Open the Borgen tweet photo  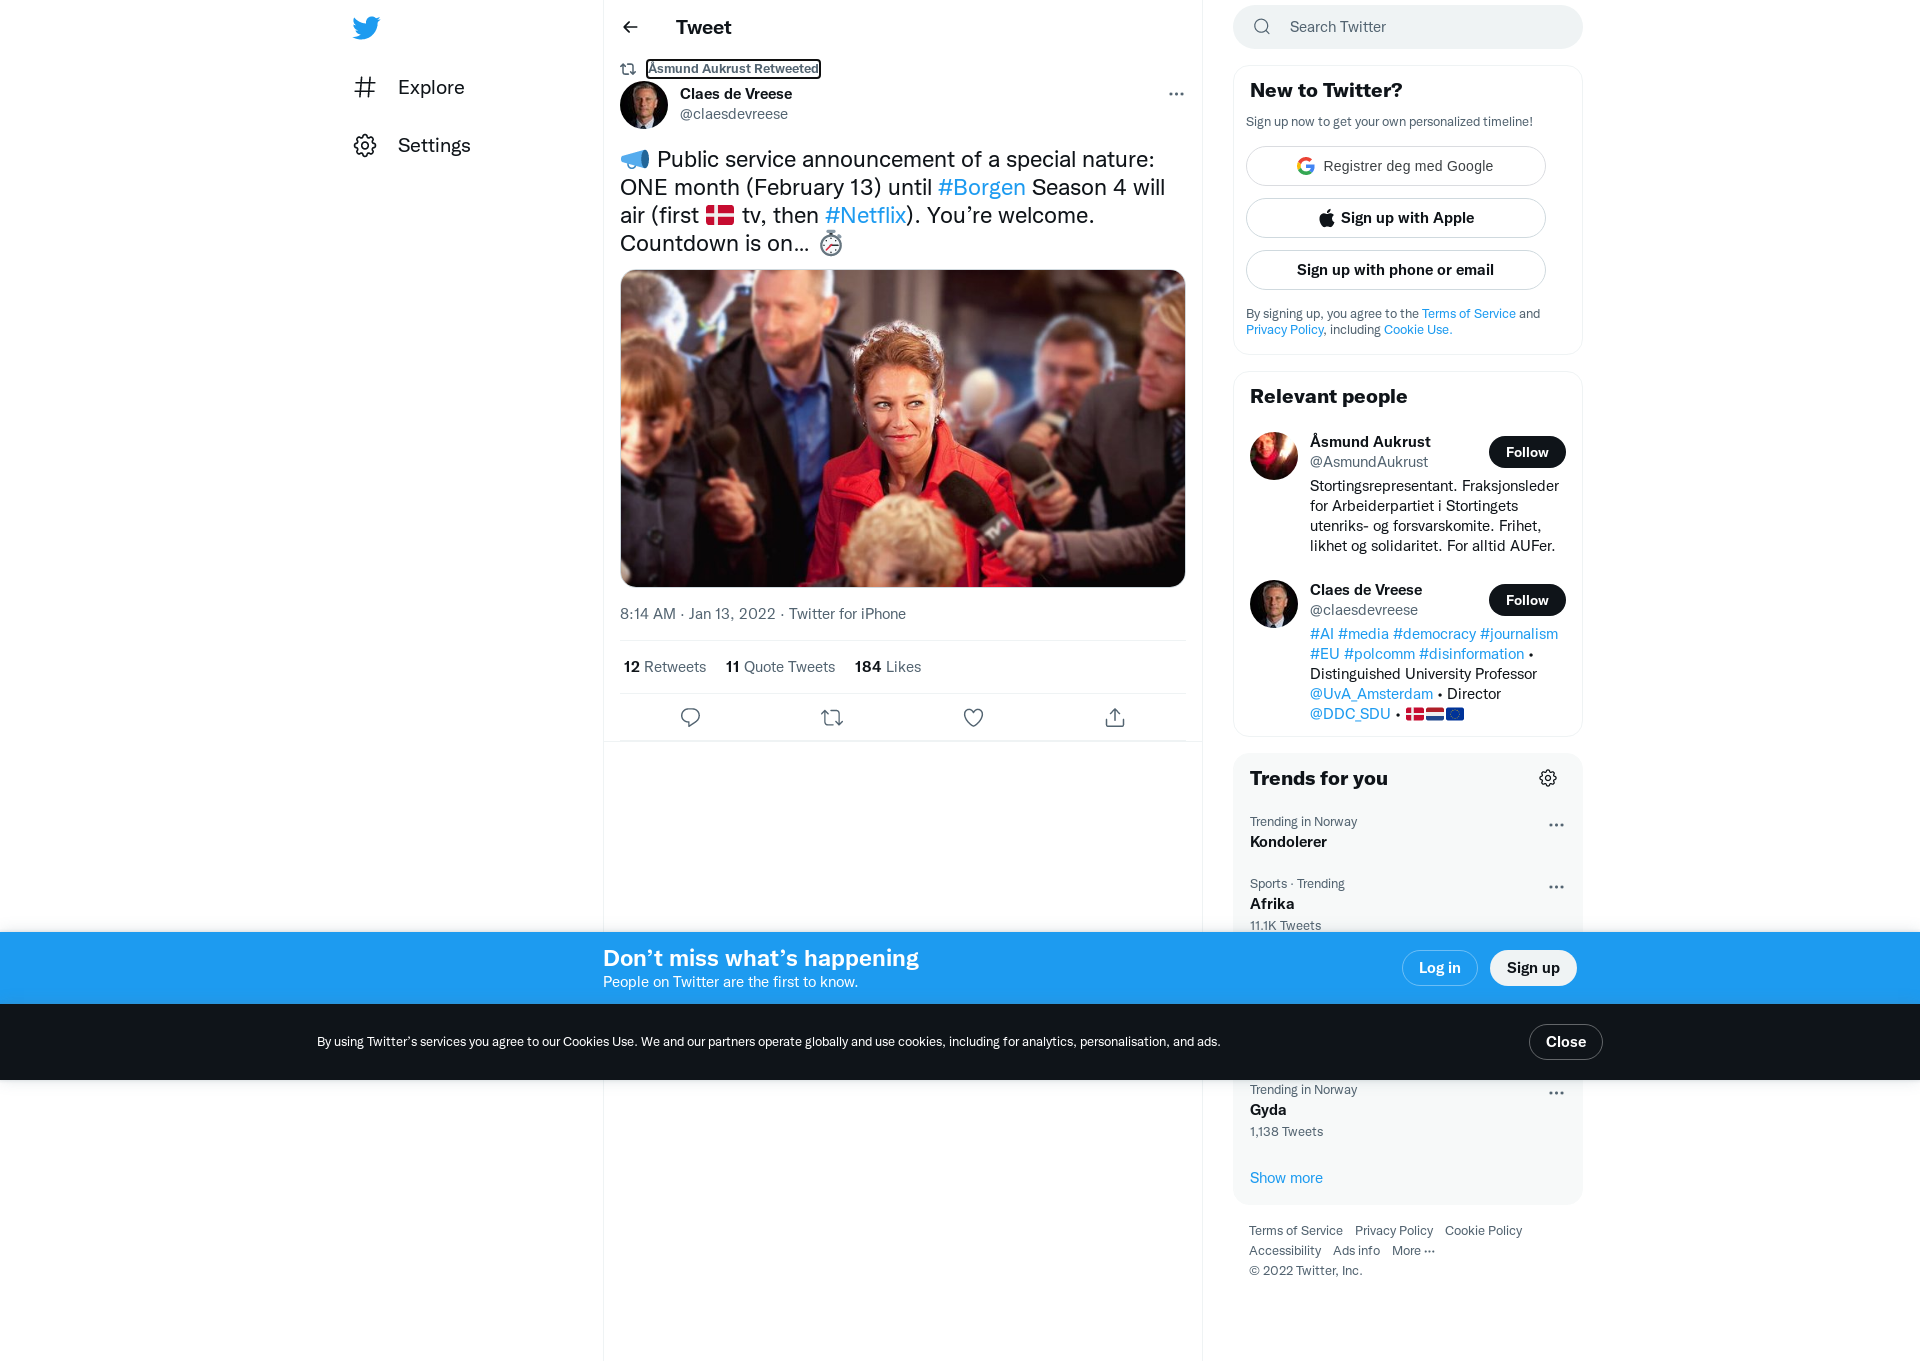point(903,428)
